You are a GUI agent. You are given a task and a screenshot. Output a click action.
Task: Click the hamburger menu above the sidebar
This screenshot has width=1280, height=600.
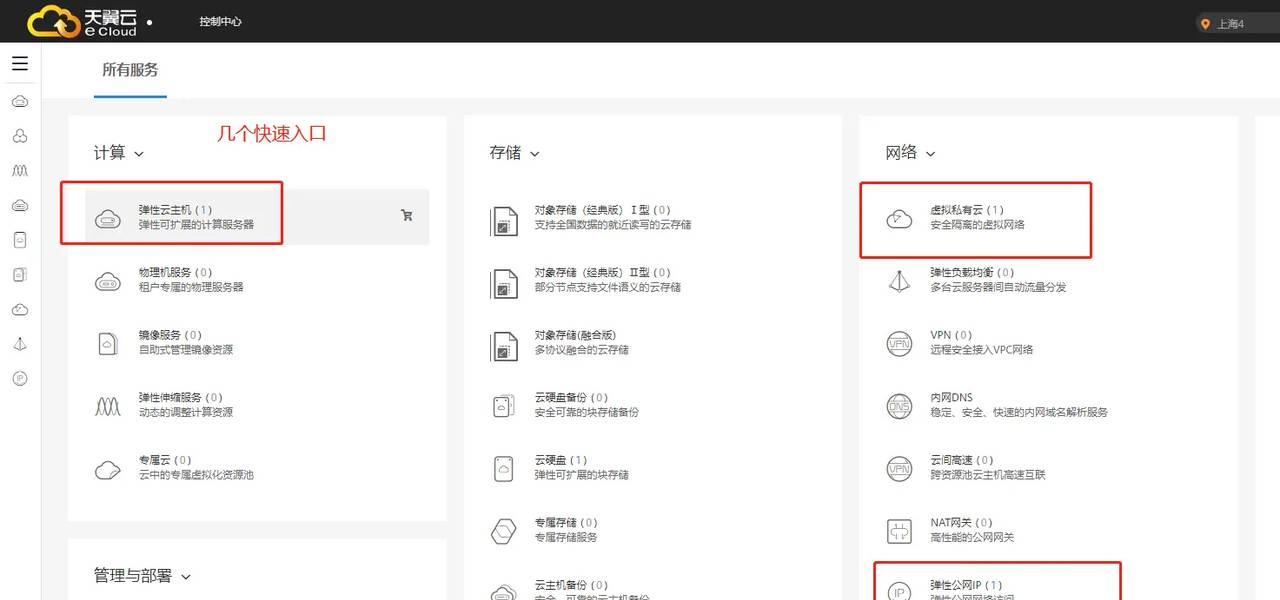19,62
